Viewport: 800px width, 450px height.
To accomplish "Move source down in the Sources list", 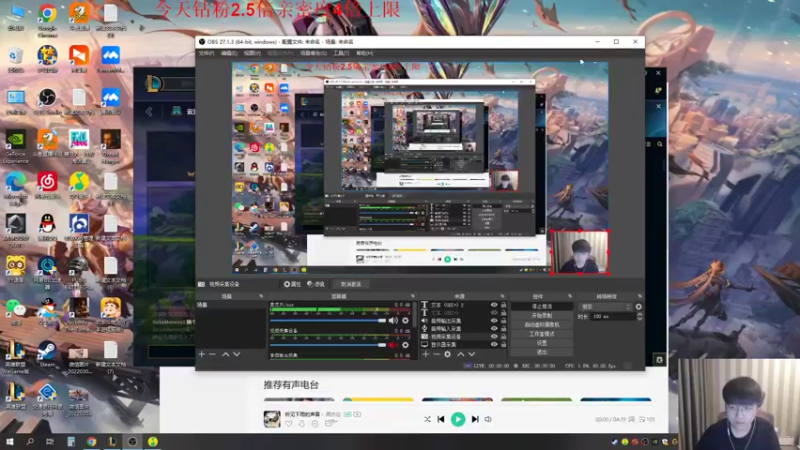I will tap(471, 354).
